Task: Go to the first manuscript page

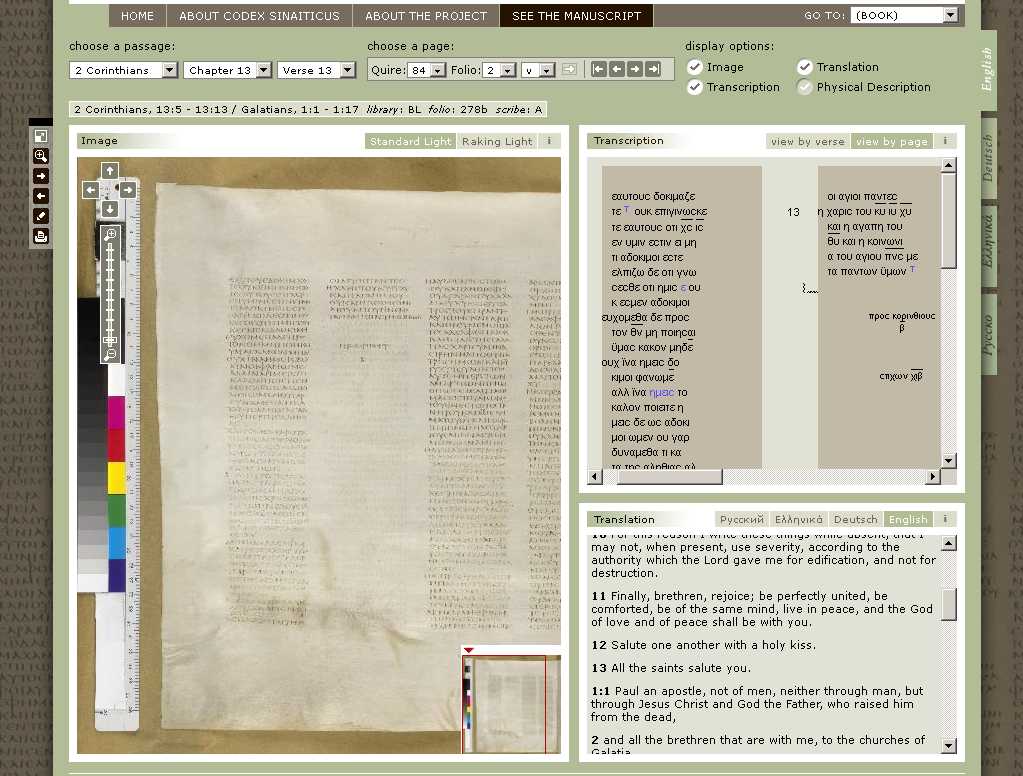Action: pos(598,69)
